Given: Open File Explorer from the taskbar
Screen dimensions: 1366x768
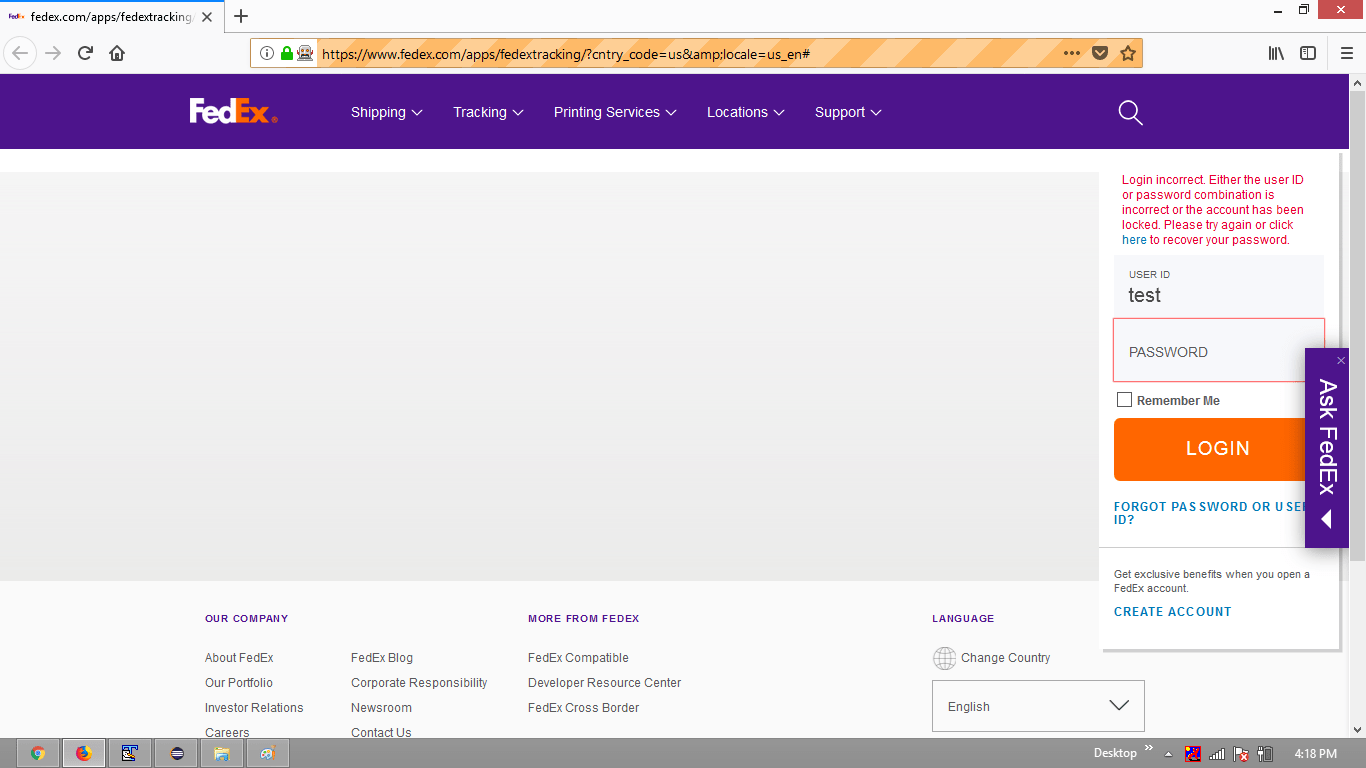Looking at the screenshot, I should (x=222, y=753).
